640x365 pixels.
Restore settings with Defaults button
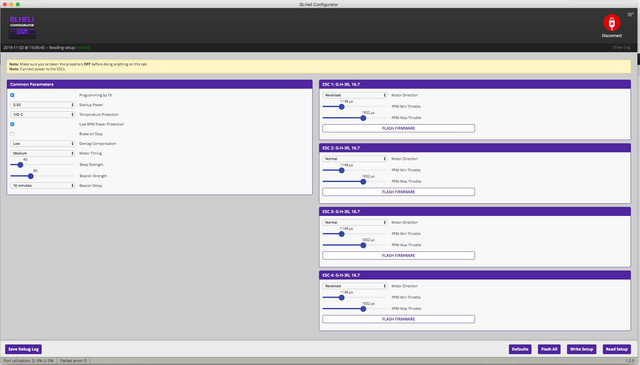(x=520, y=349)
